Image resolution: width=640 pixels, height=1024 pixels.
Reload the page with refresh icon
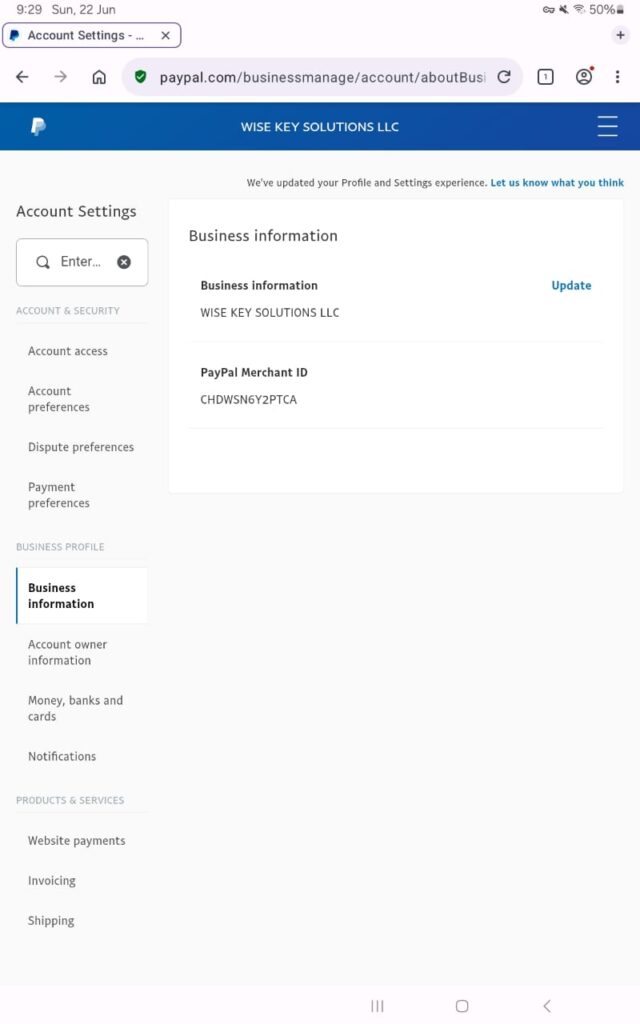pos(504,77)
